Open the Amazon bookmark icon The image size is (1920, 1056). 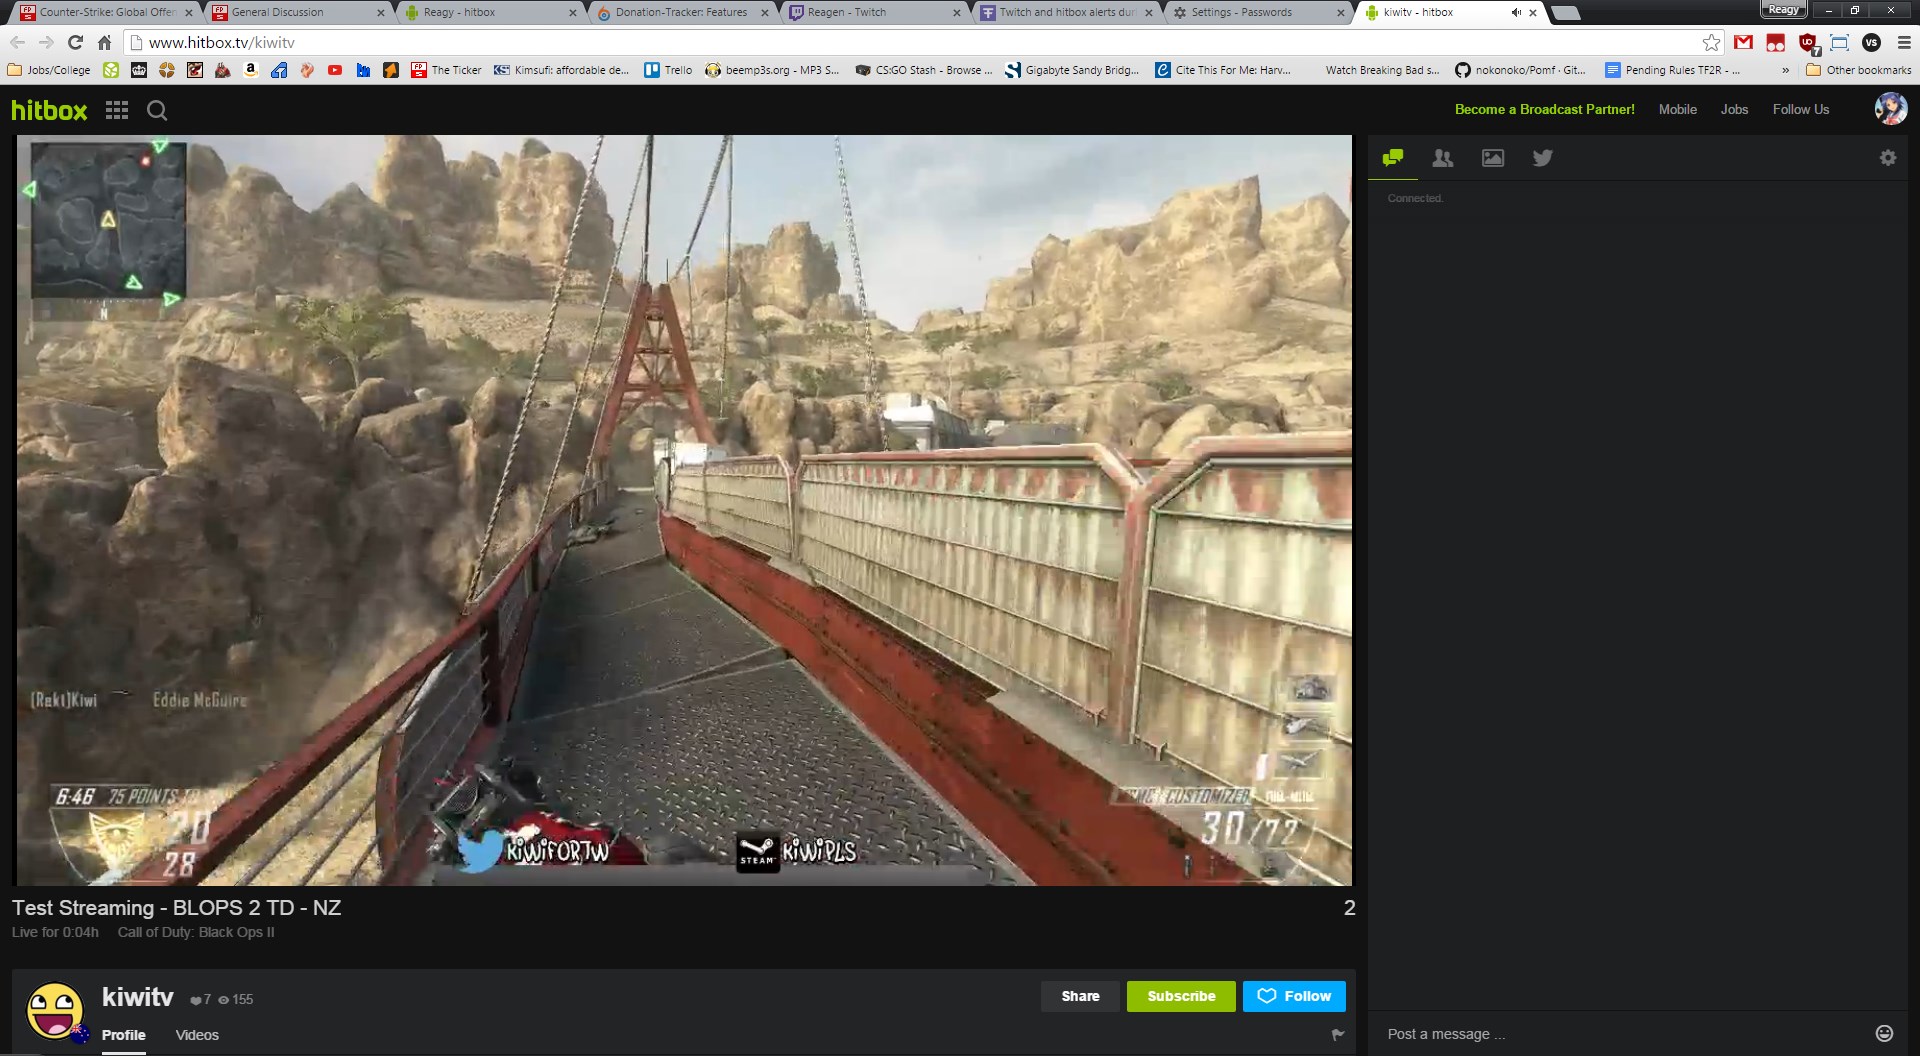(x=250, y=70)
